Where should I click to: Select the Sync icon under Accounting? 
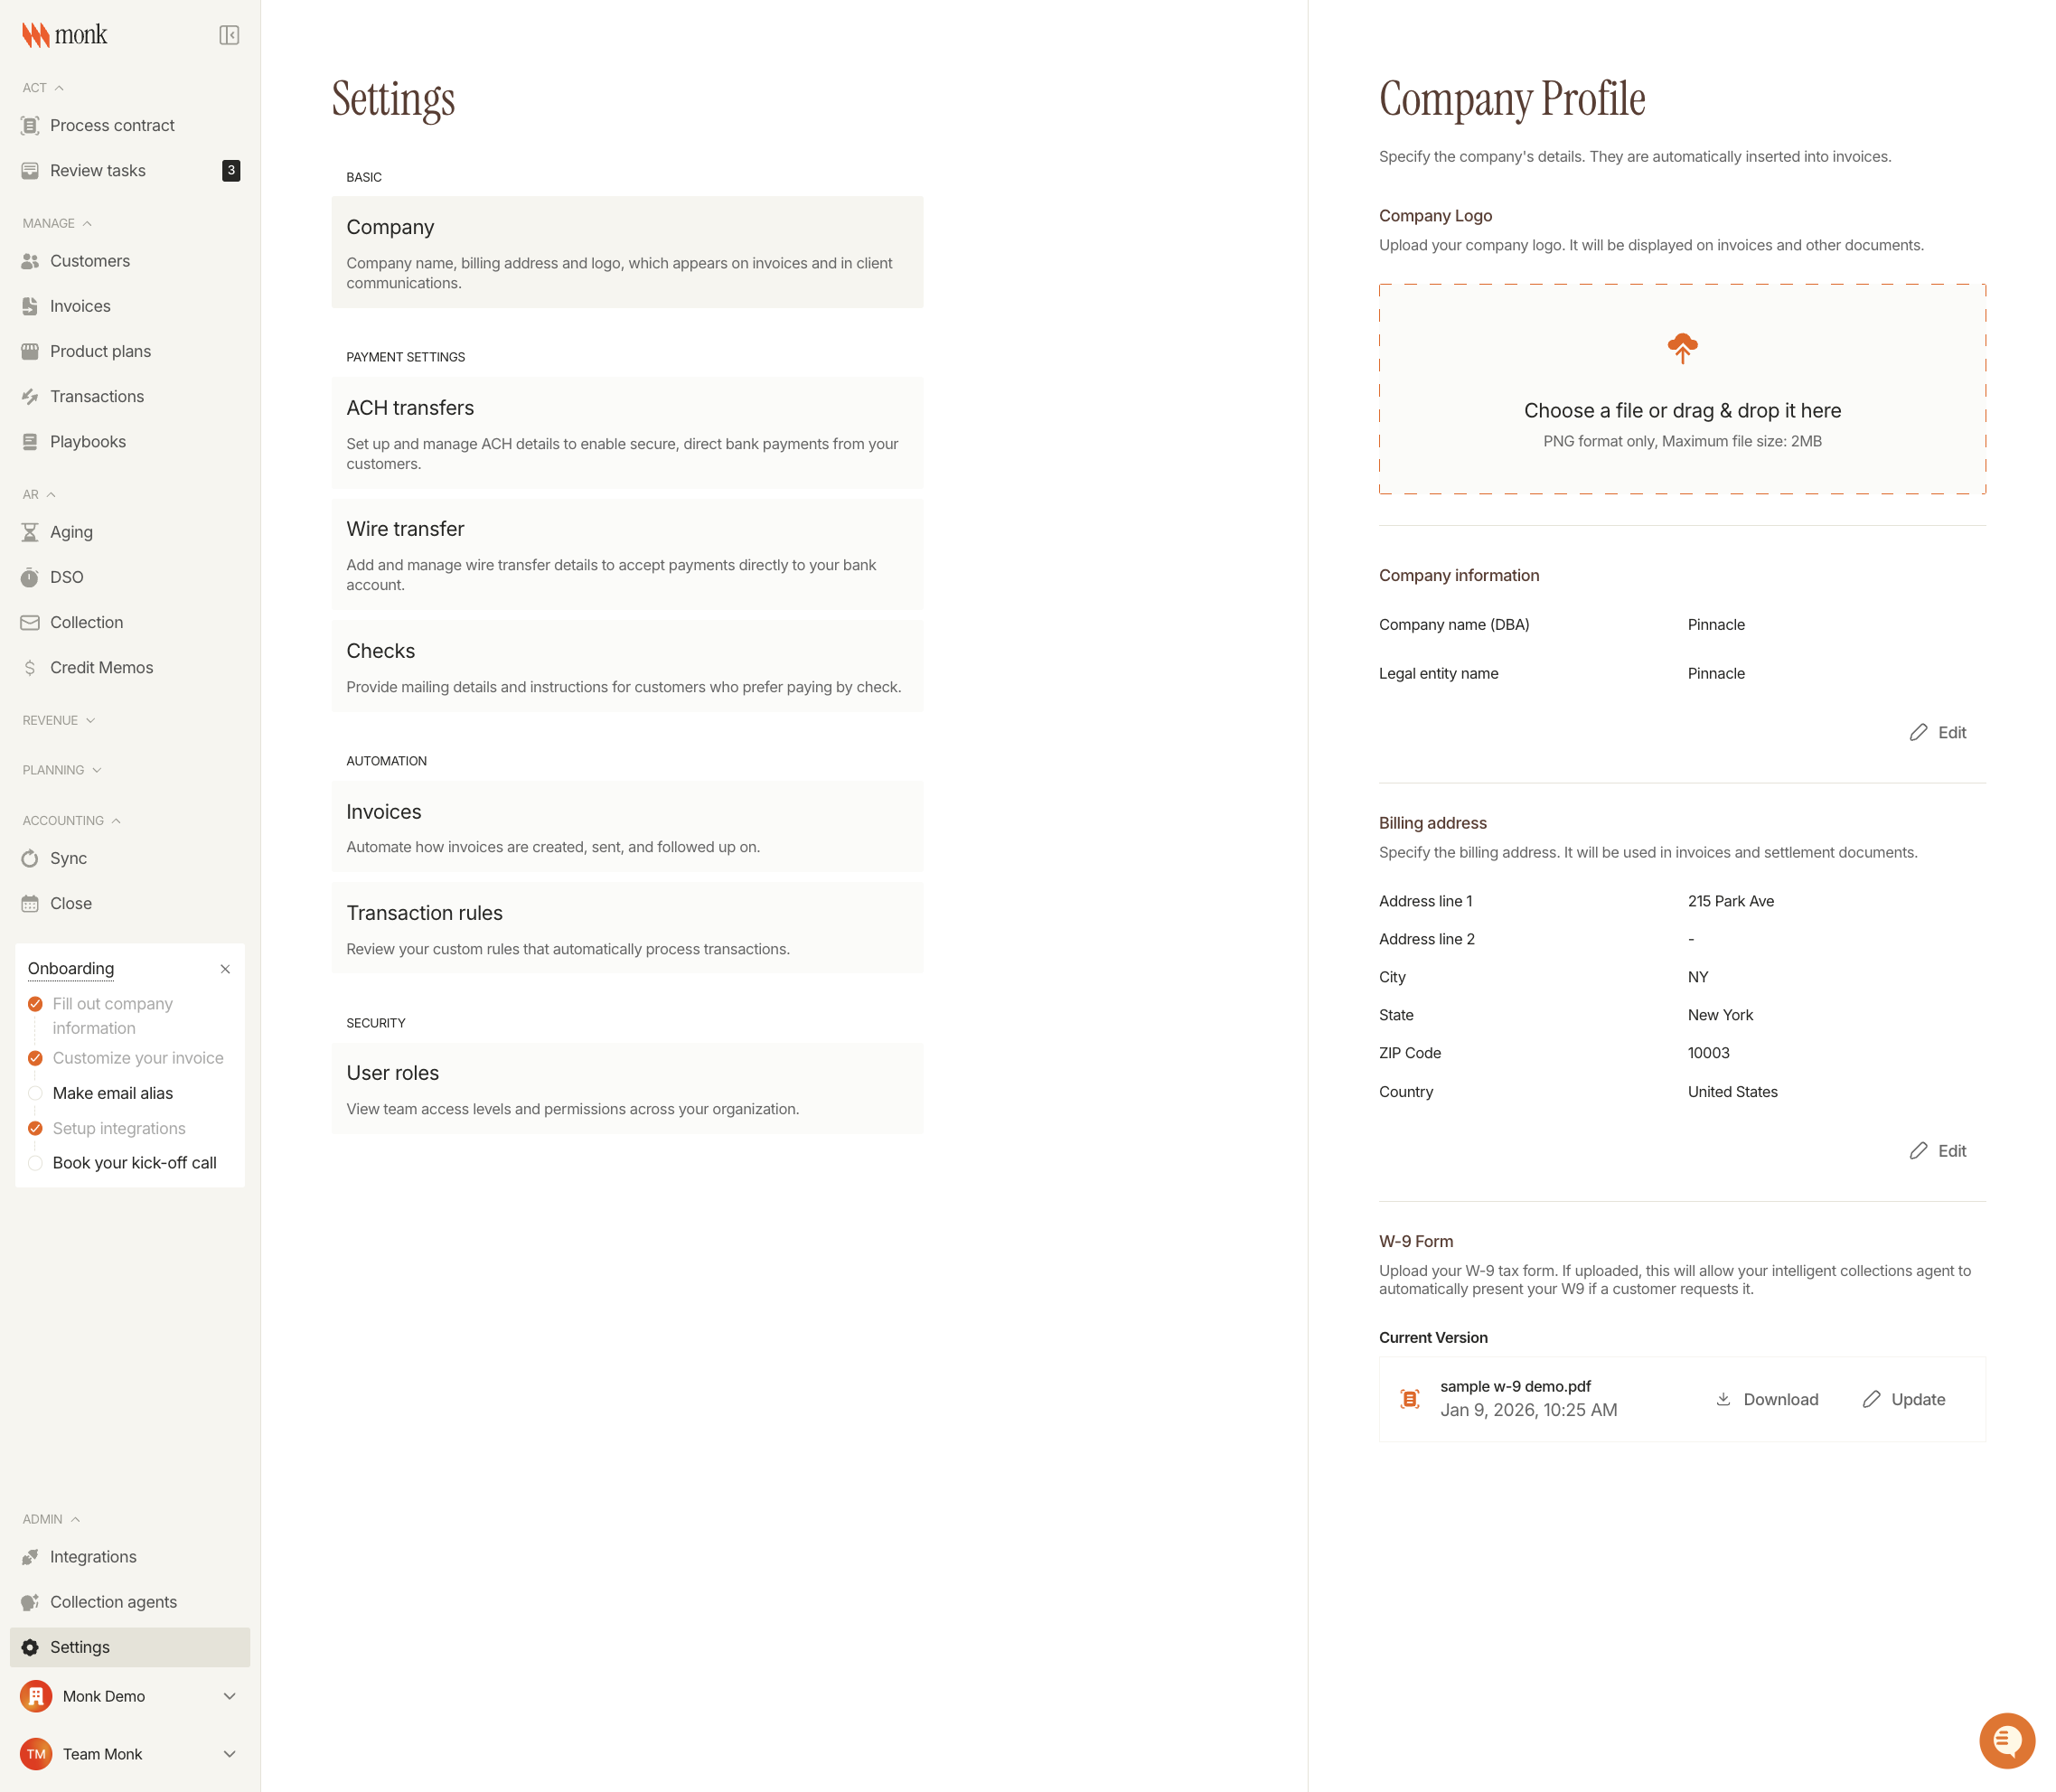pos(31,858)
